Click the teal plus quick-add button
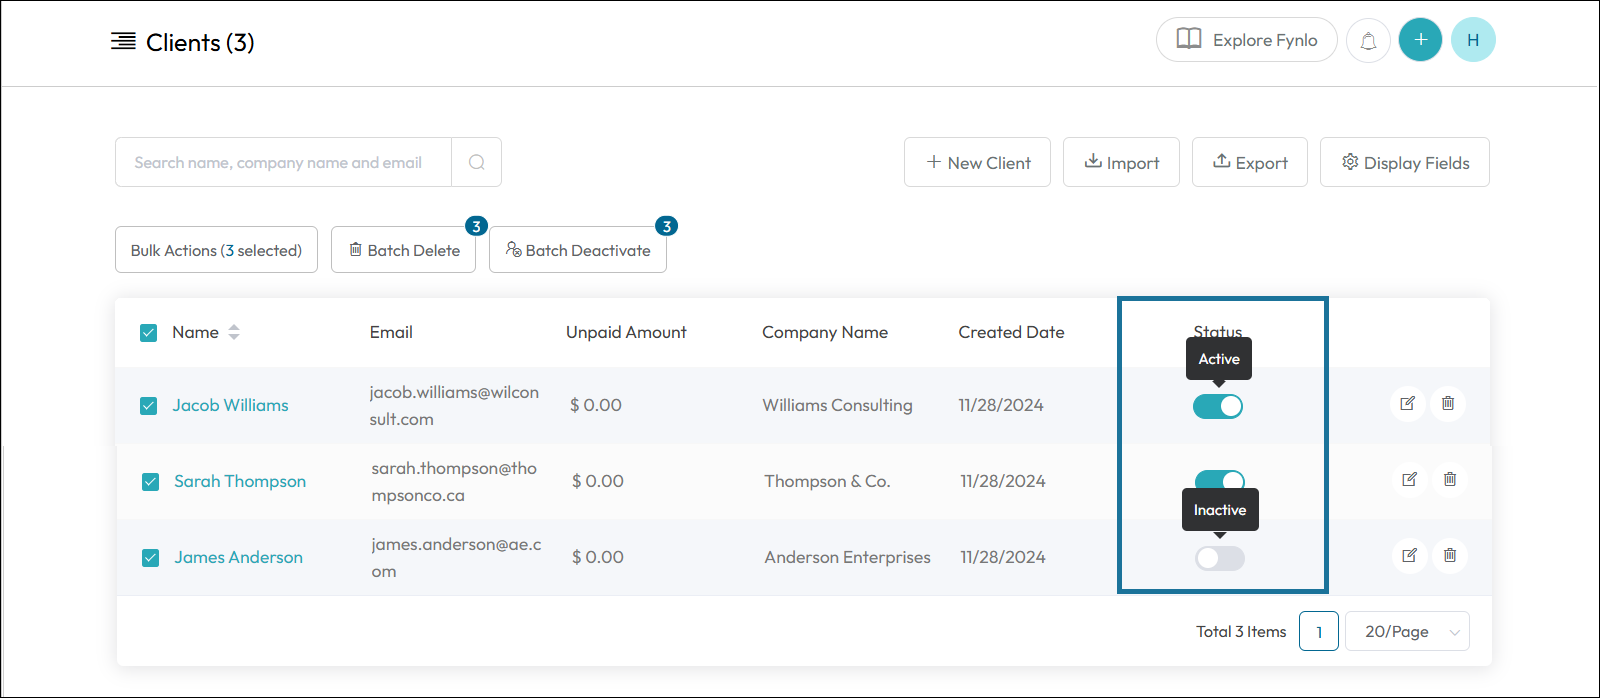The image size is (1600, 698). 1420,40
